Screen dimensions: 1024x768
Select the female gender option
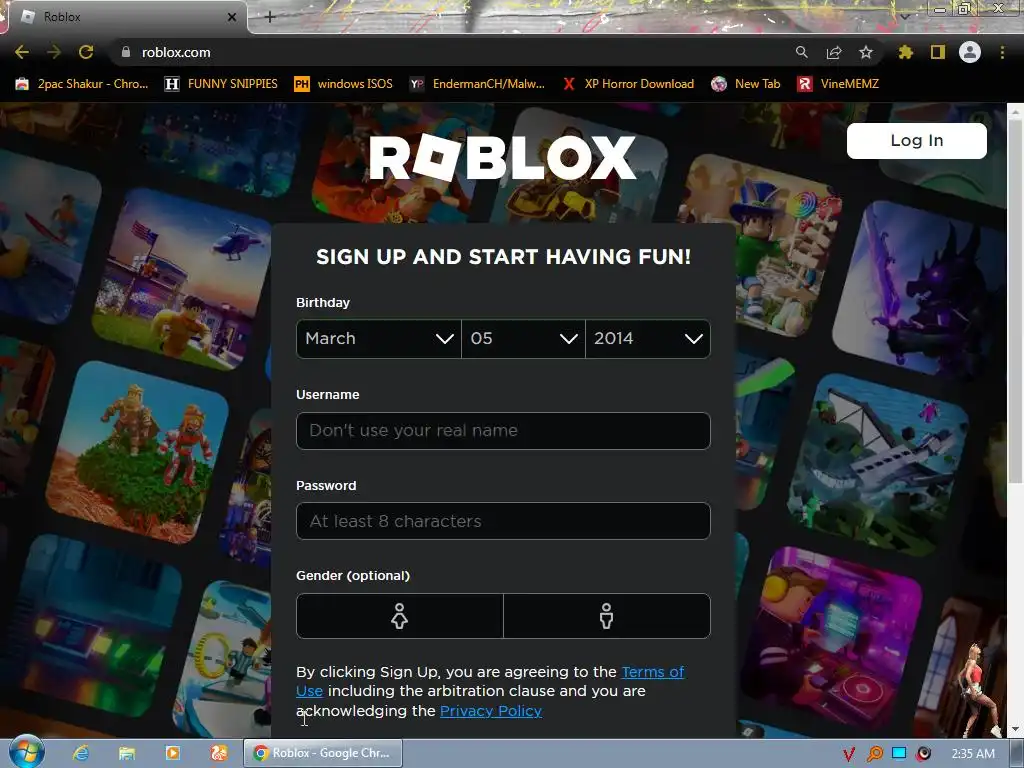point(400,616)
